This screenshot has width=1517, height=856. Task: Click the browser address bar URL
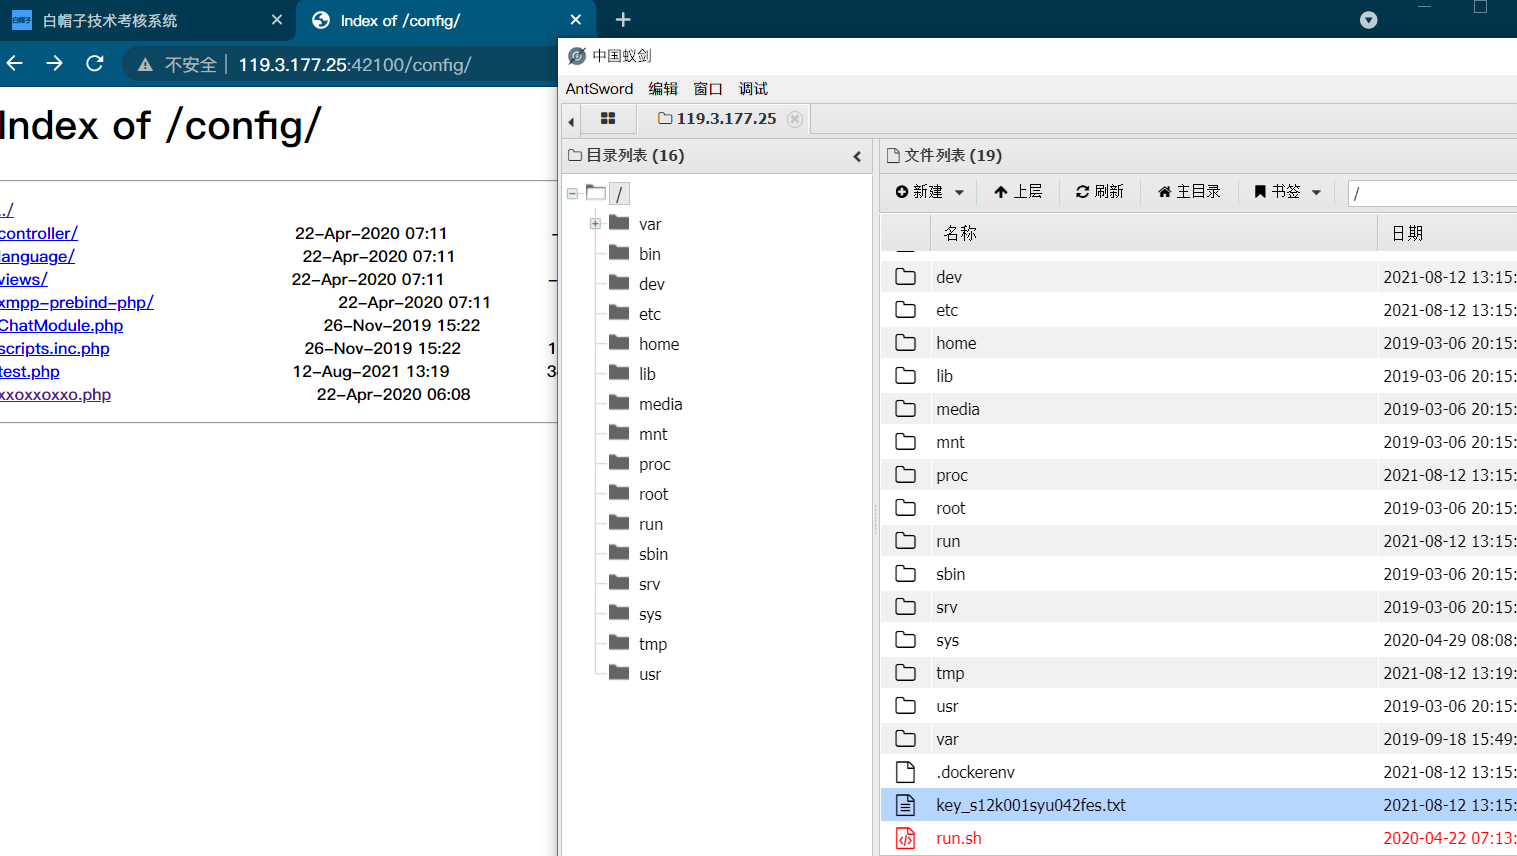(354, 65)
